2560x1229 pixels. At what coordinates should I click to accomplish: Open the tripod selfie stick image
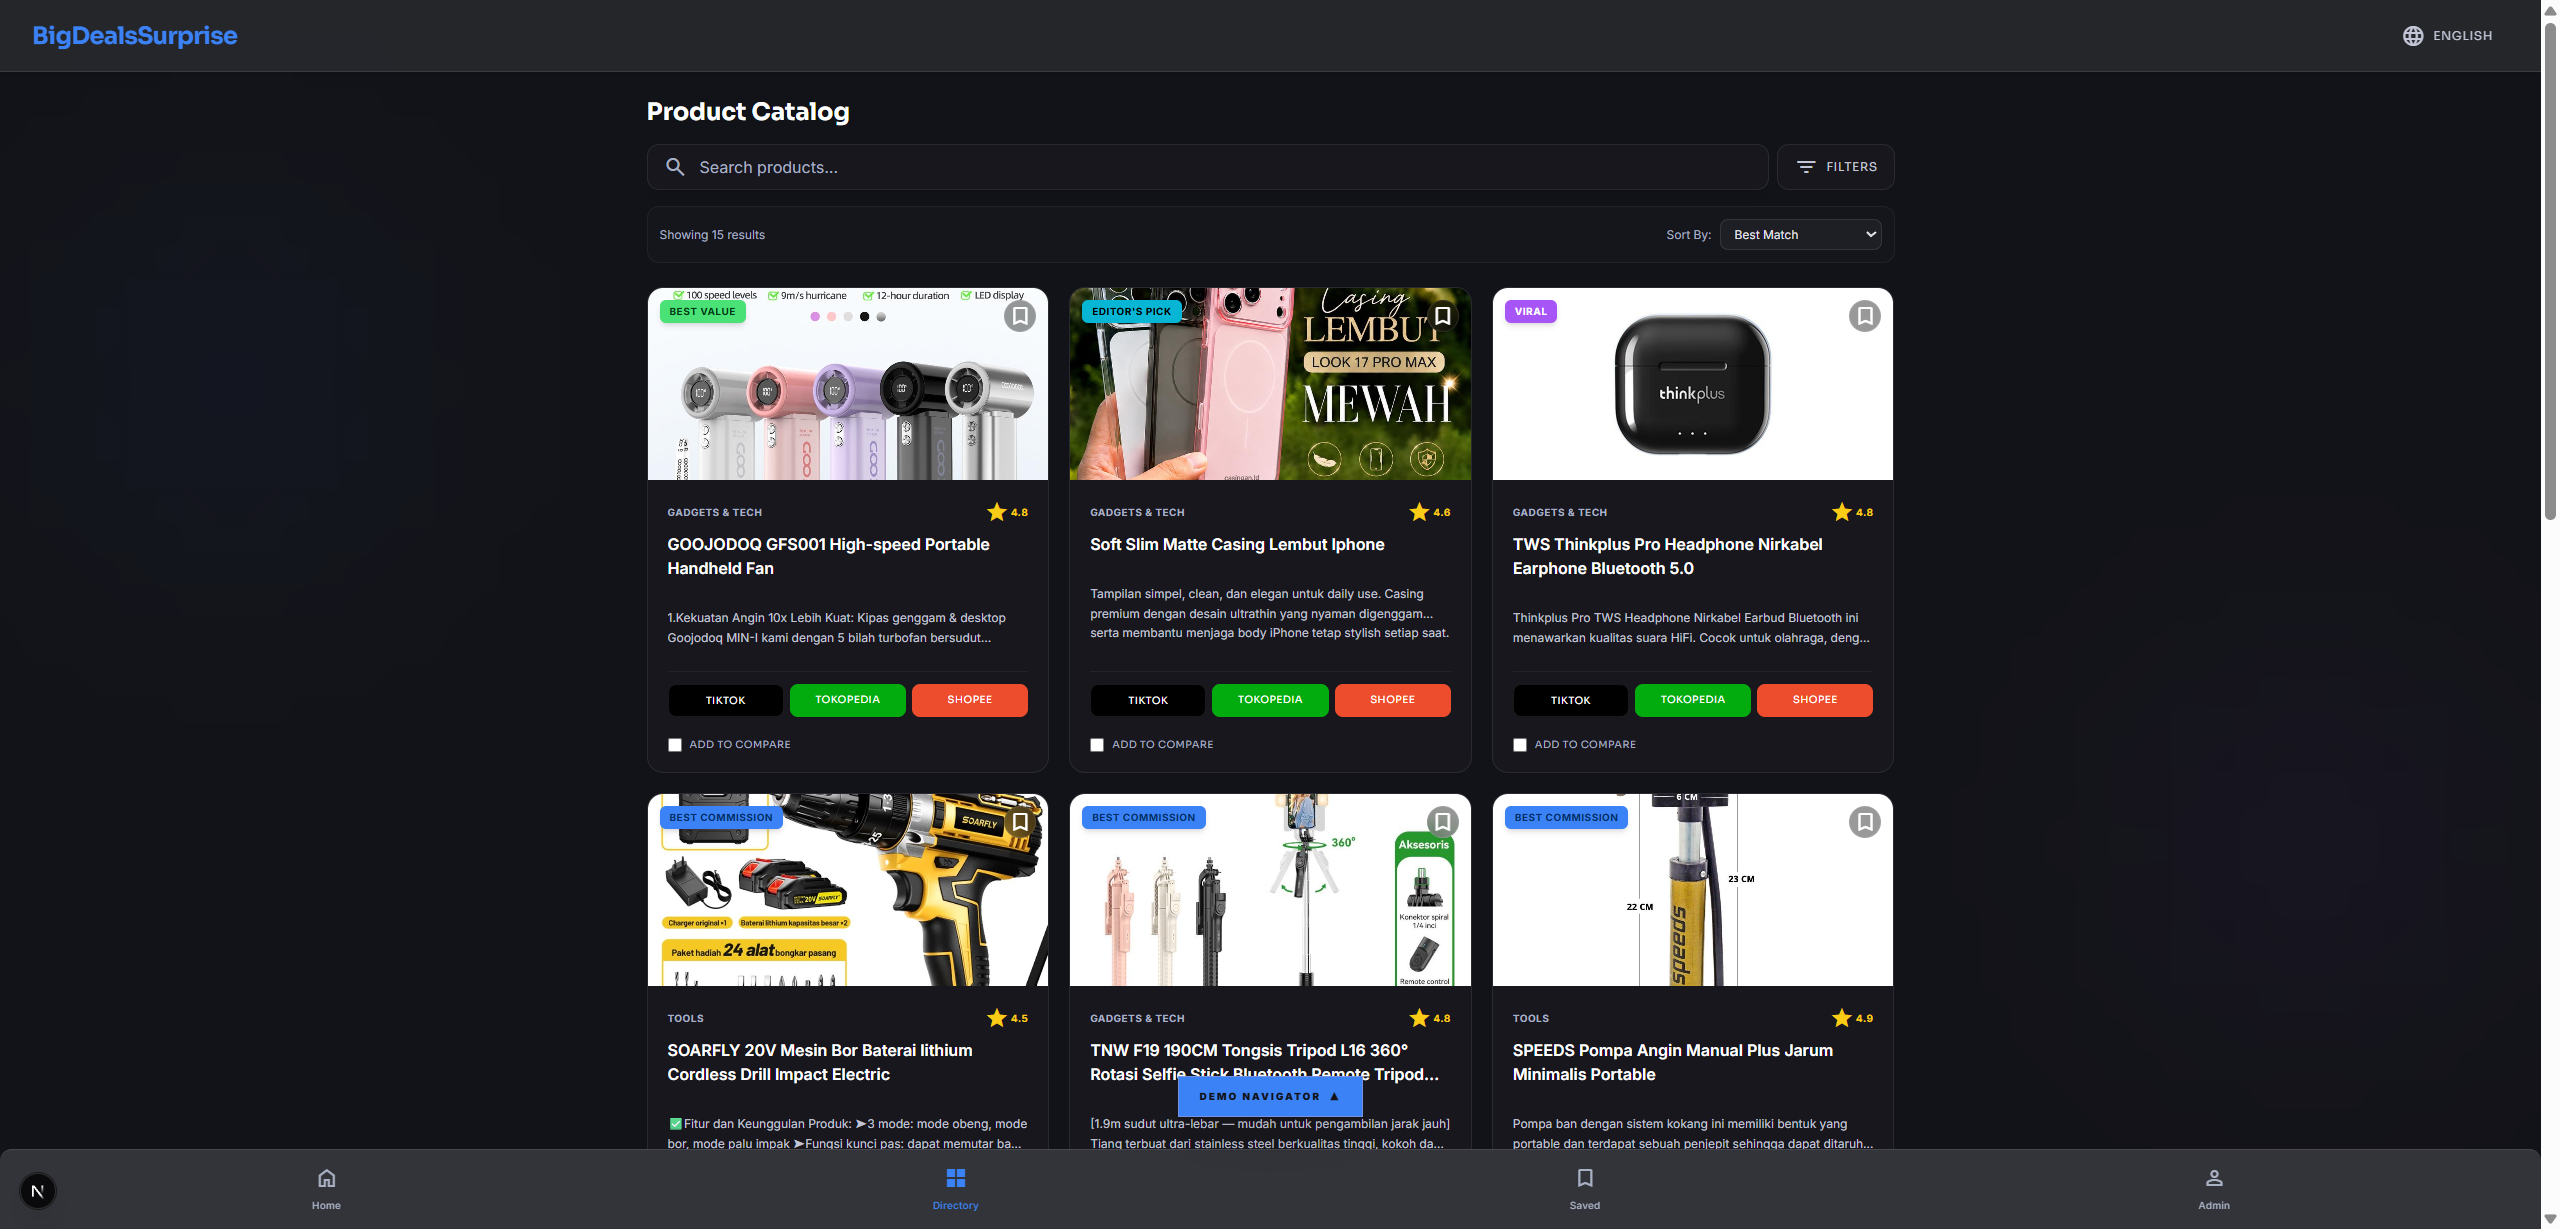tap(1270, 890)
